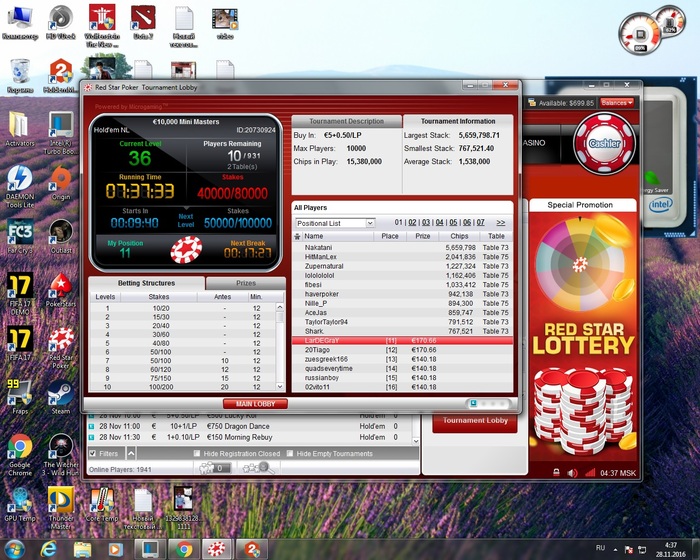The image size is (700, 560).
Task: Toggle the Filters checkbox
Action: pos(92,453)
